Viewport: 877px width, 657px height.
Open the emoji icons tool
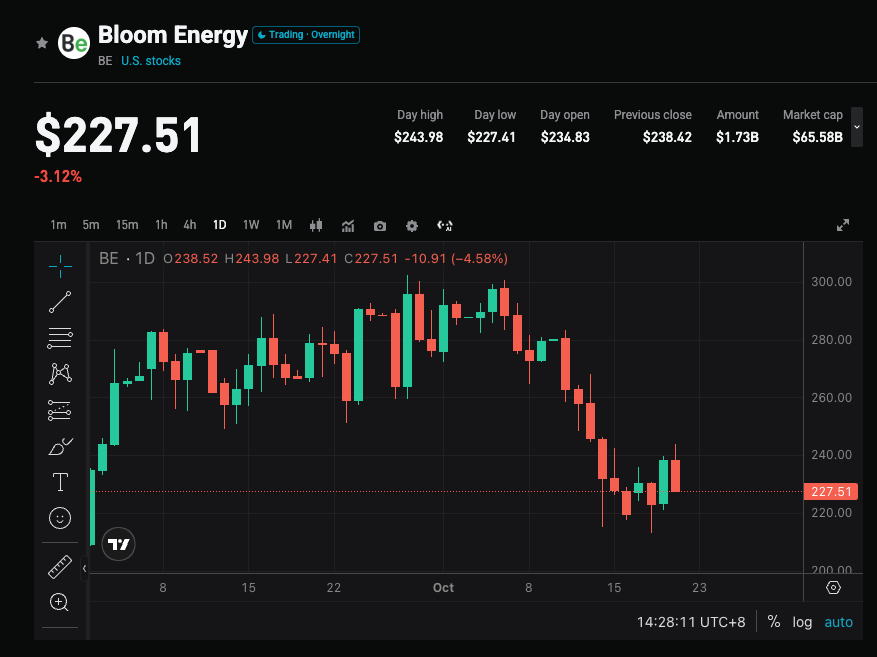pos(60,518)
